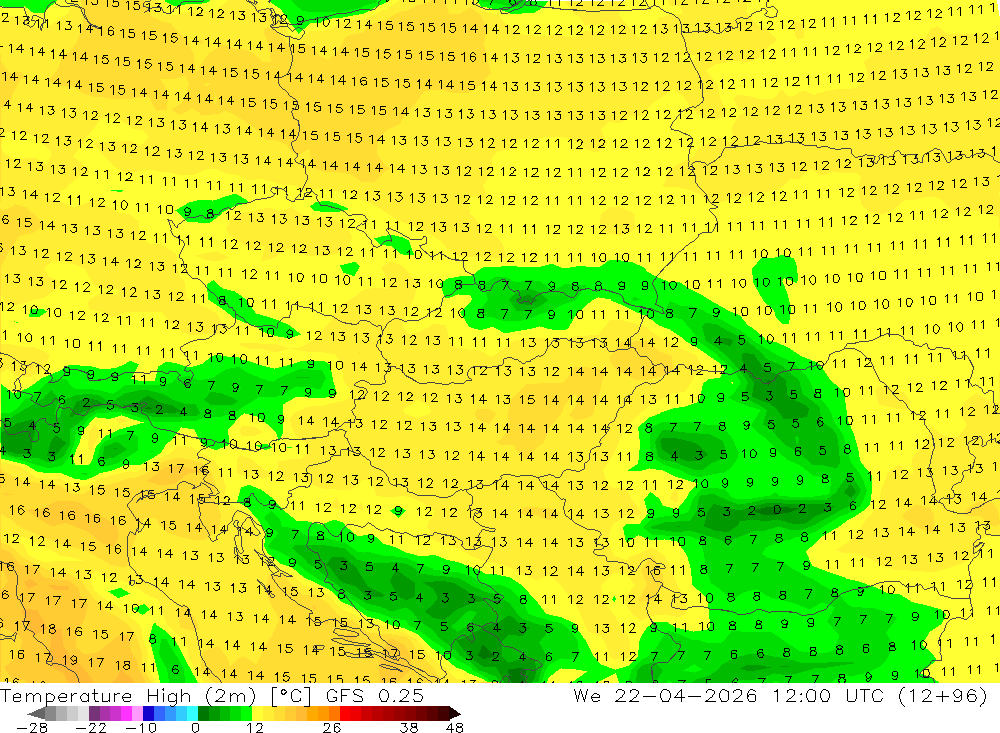
Task: Click the "We 22-04-2026" date text
Action: [x=665, y=695]
